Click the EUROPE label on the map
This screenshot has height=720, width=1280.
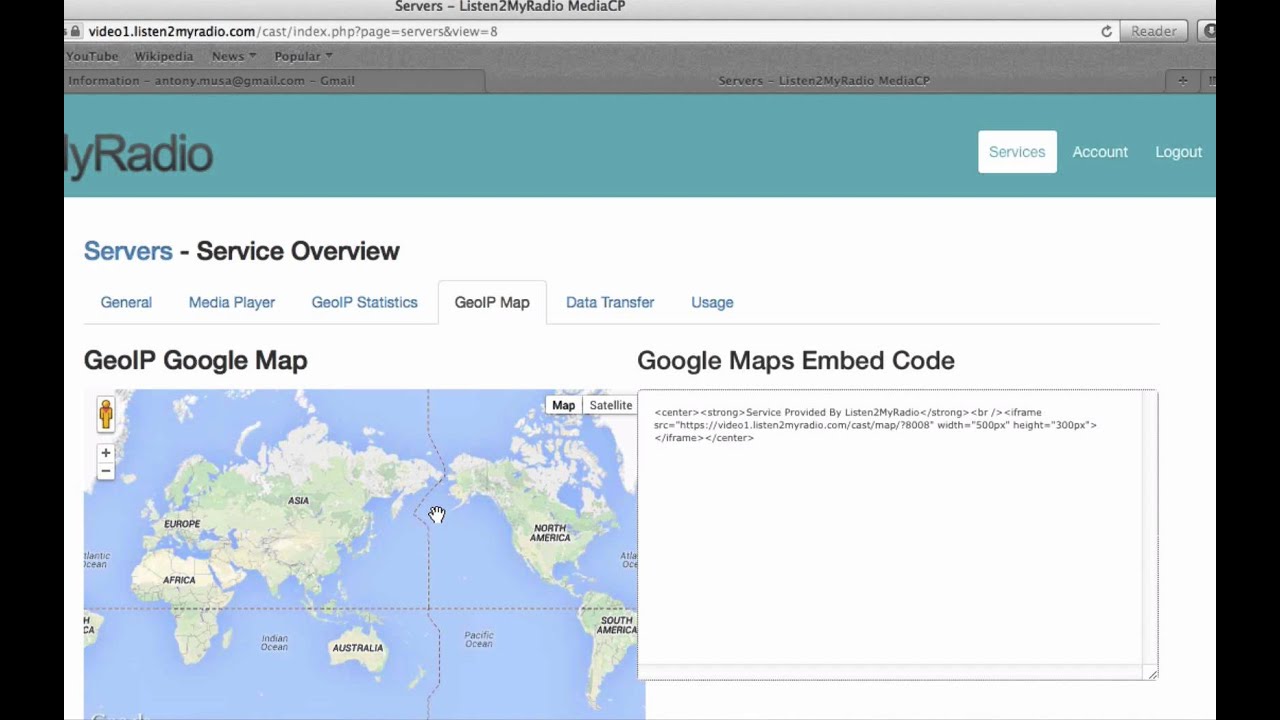click(x=182, y=524)
